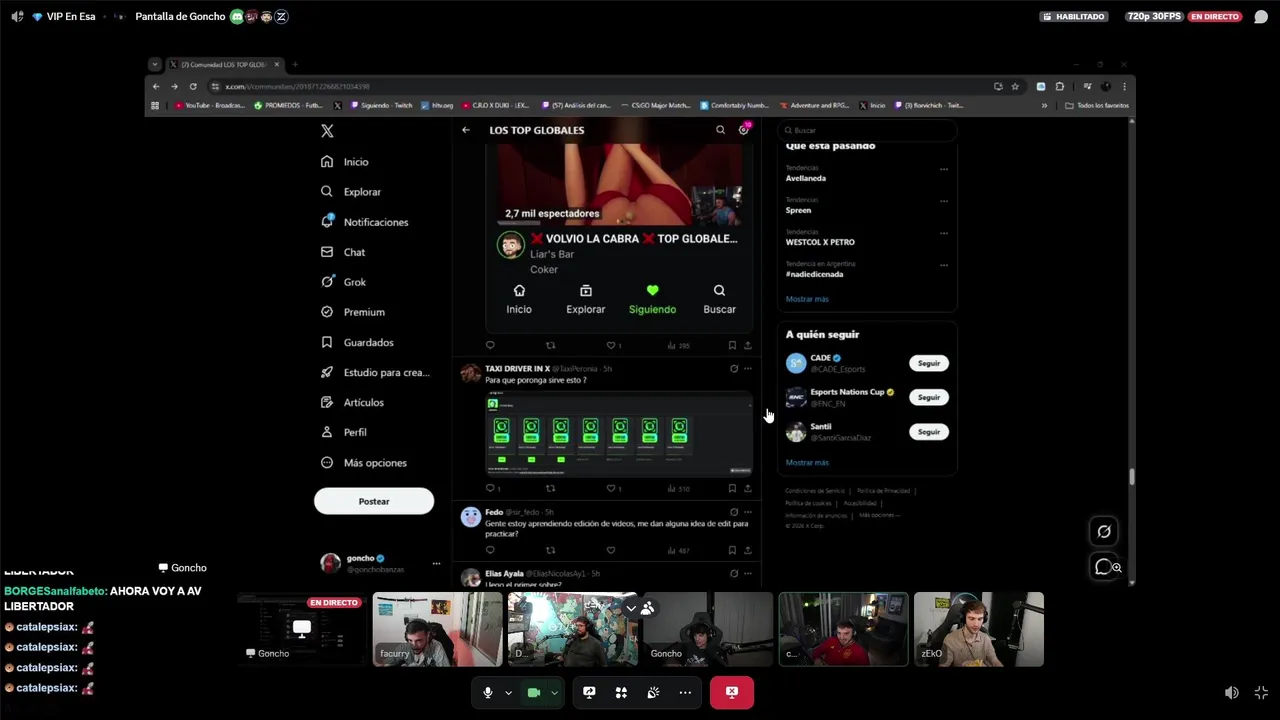
Task: Select facurry's video thumbnail
Action: point(437,629)
